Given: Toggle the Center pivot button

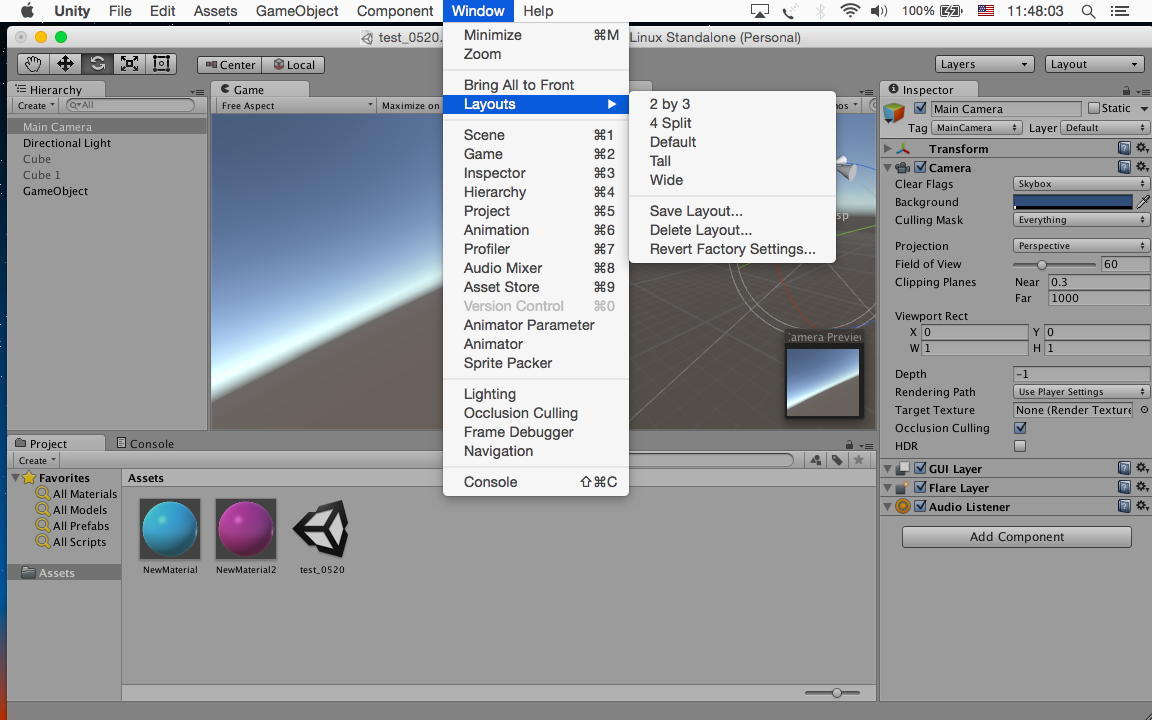Looking at the screenshot, I should point(229,65).
